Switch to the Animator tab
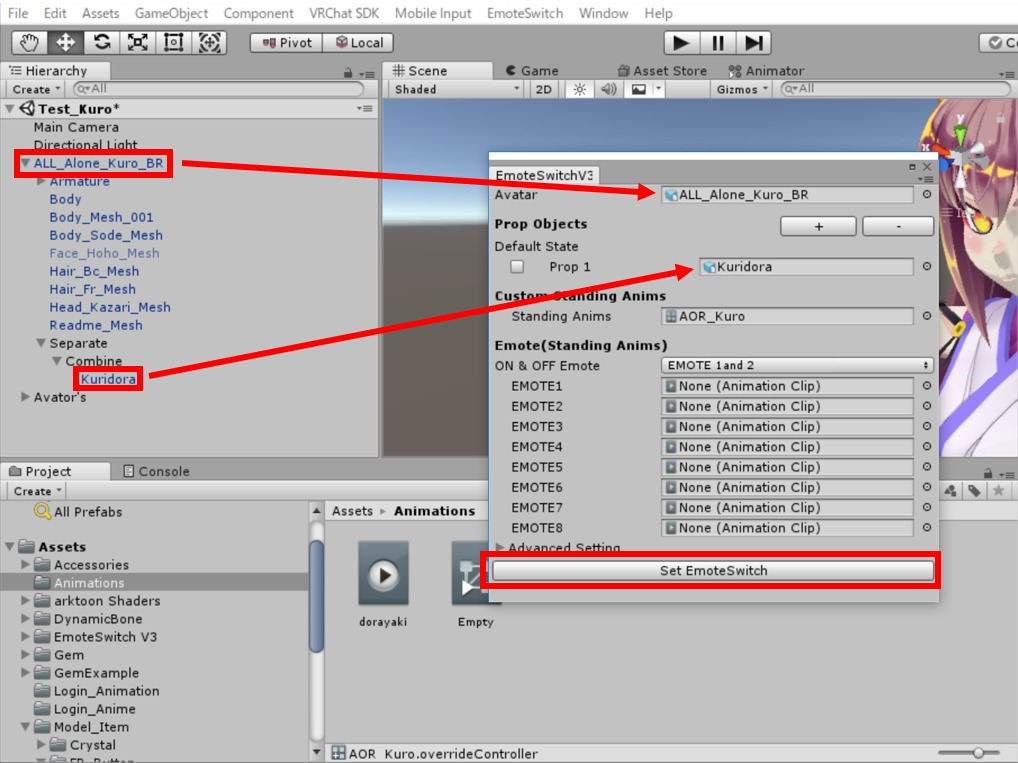Screen dimensions: 1018x763 [x=766, y=71]
